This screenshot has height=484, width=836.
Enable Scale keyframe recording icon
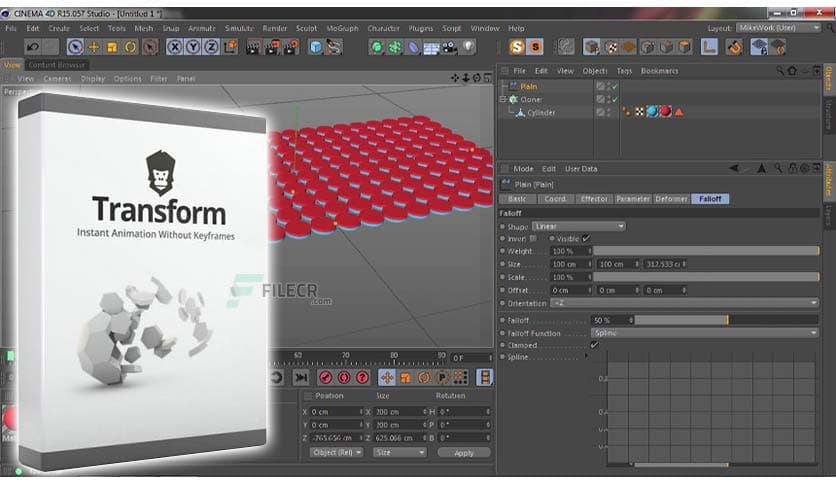click(x=405, y=377)
